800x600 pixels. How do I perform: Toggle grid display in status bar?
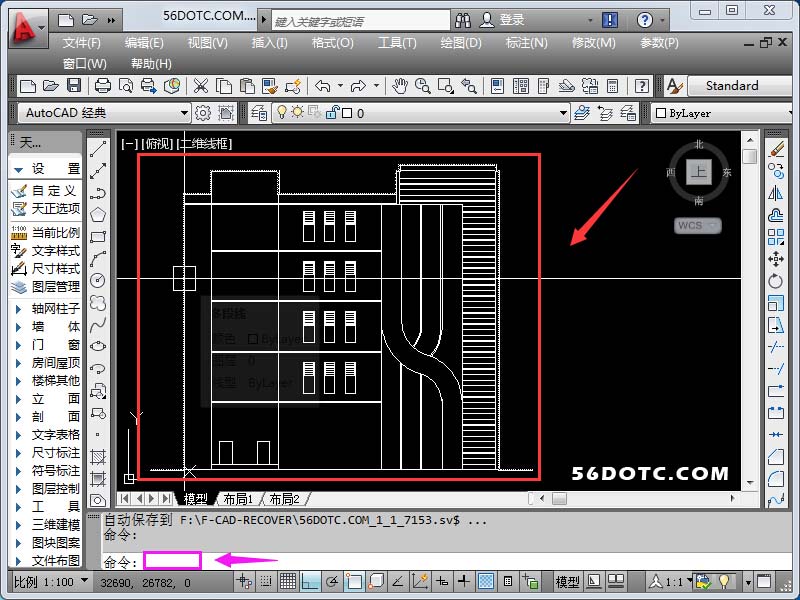point(287,582)
